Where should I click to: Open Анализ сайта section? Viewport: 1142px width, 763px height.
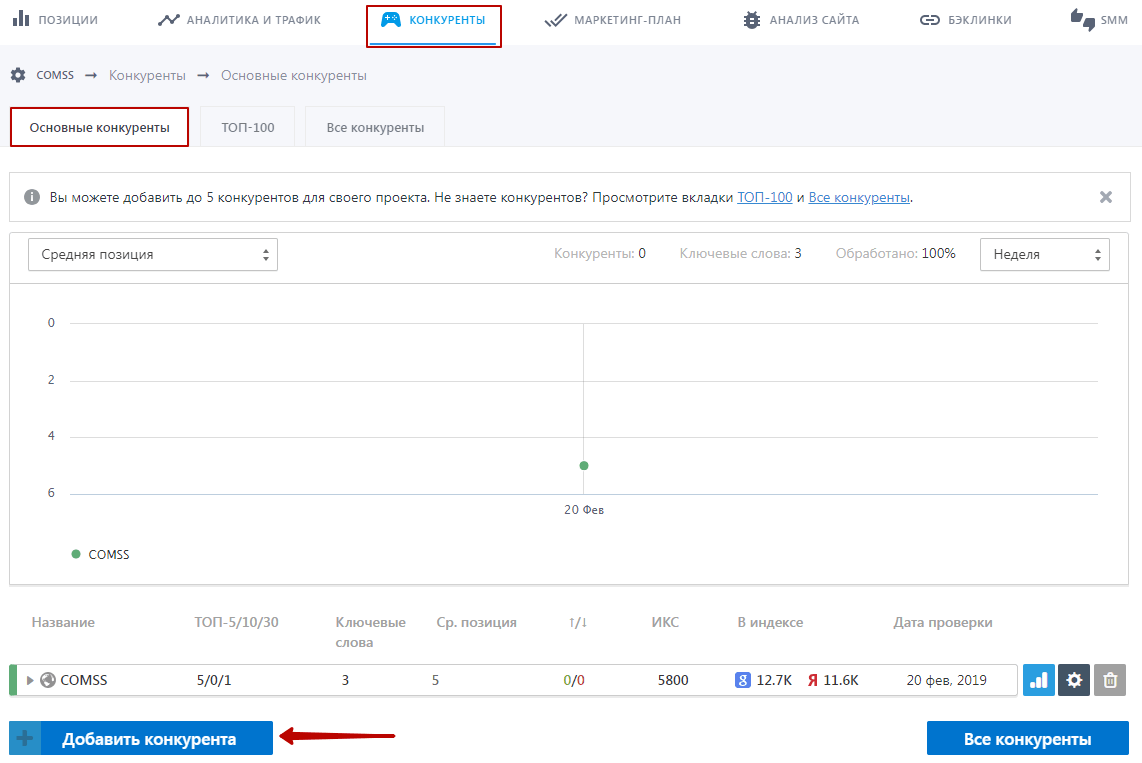click(800, 20)
